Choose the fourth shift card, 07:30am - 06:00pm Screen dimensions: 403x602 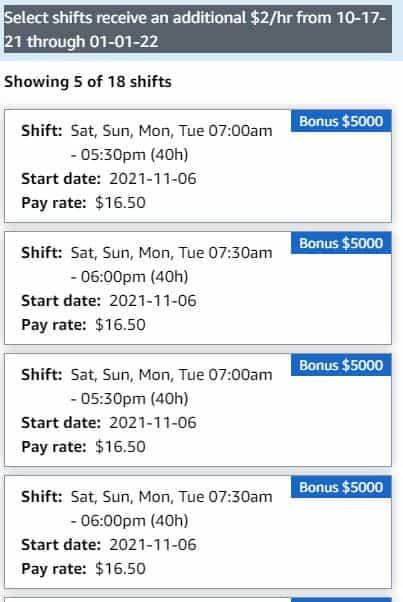pos(198,532)
